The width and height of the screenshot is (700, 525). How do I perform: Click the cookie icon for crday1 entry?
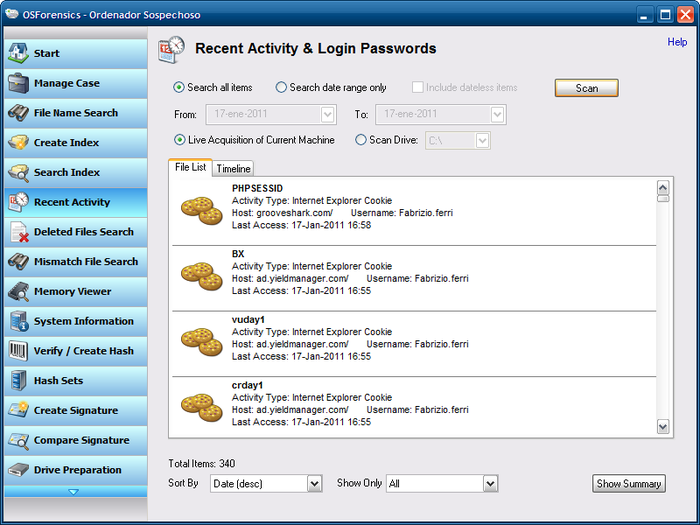click(201, 408)
